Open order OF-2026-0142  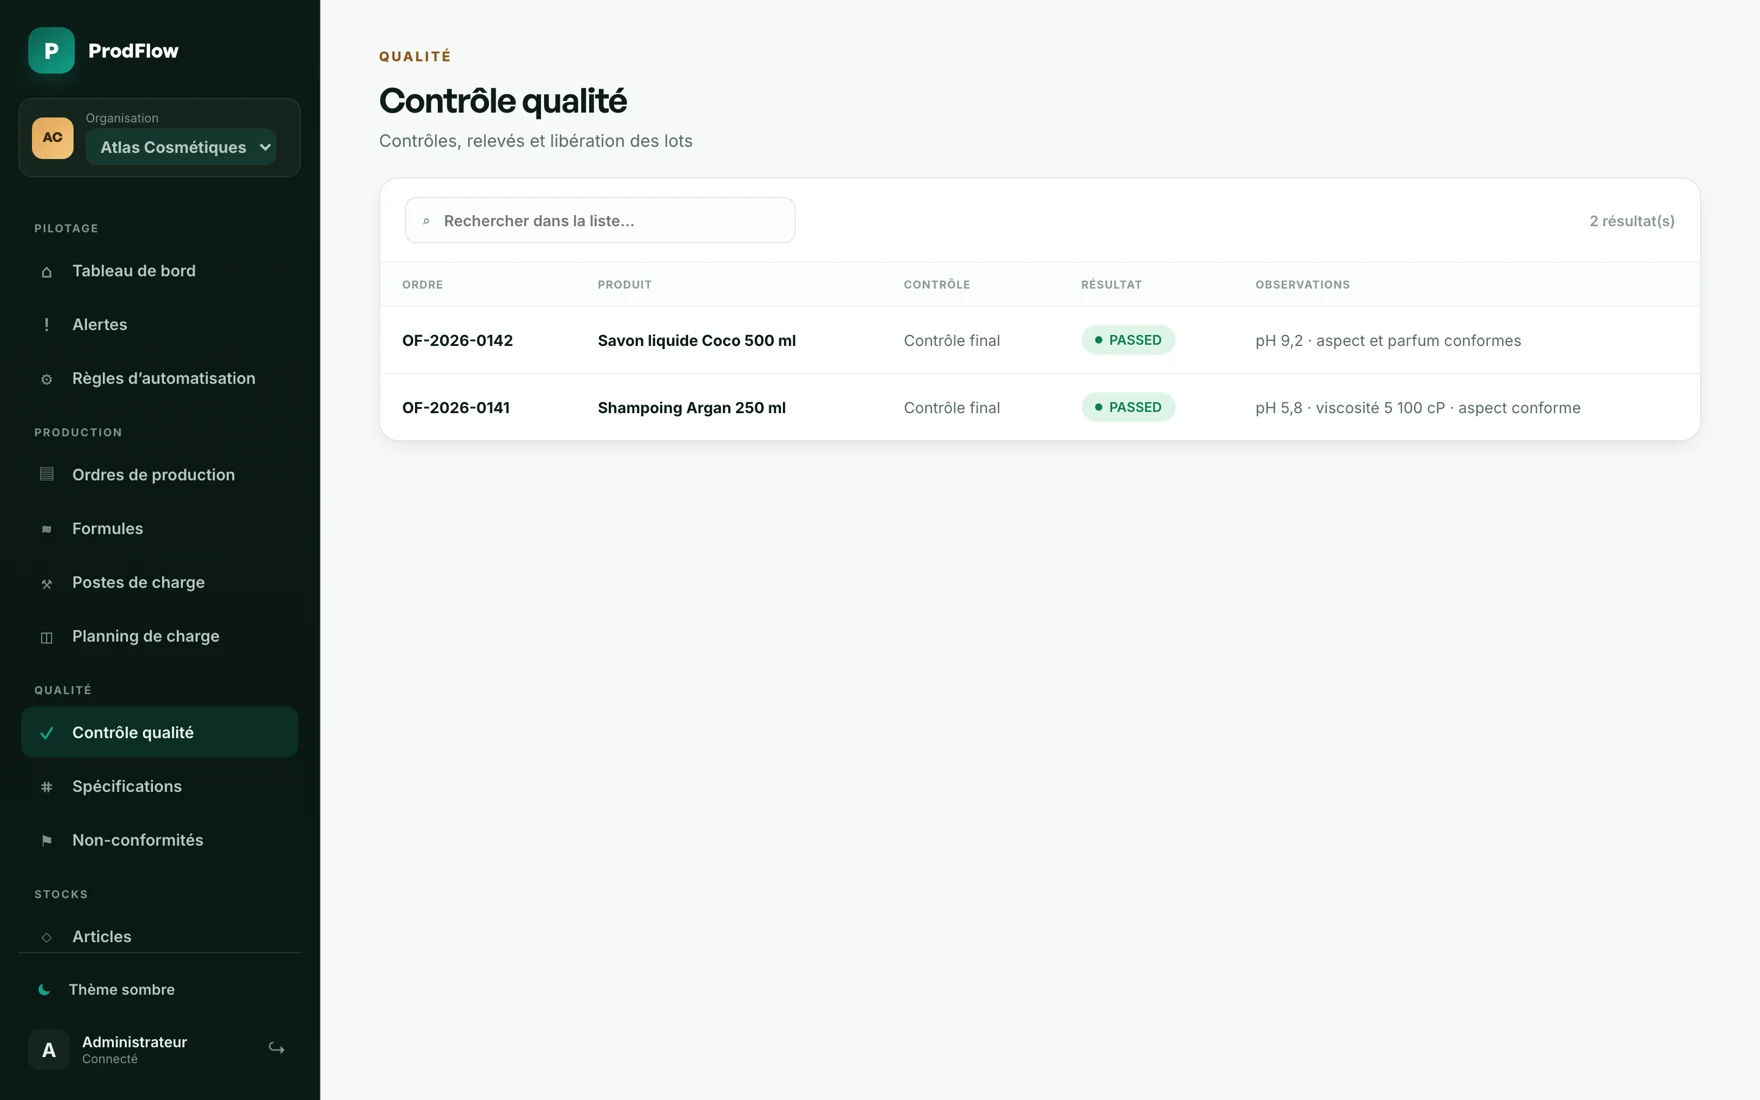pyautogui.click(x=457, y=341)
